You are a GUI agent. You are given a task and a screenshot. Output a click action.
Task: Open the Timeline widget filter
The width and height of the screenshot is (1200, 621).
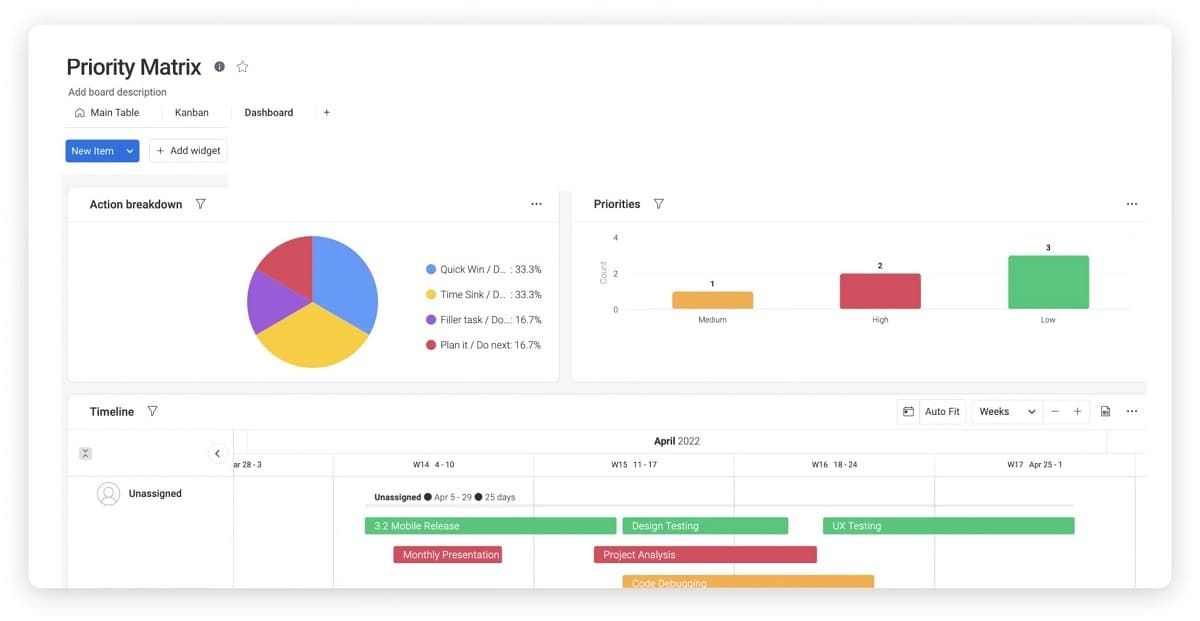(x=152, y=411)
